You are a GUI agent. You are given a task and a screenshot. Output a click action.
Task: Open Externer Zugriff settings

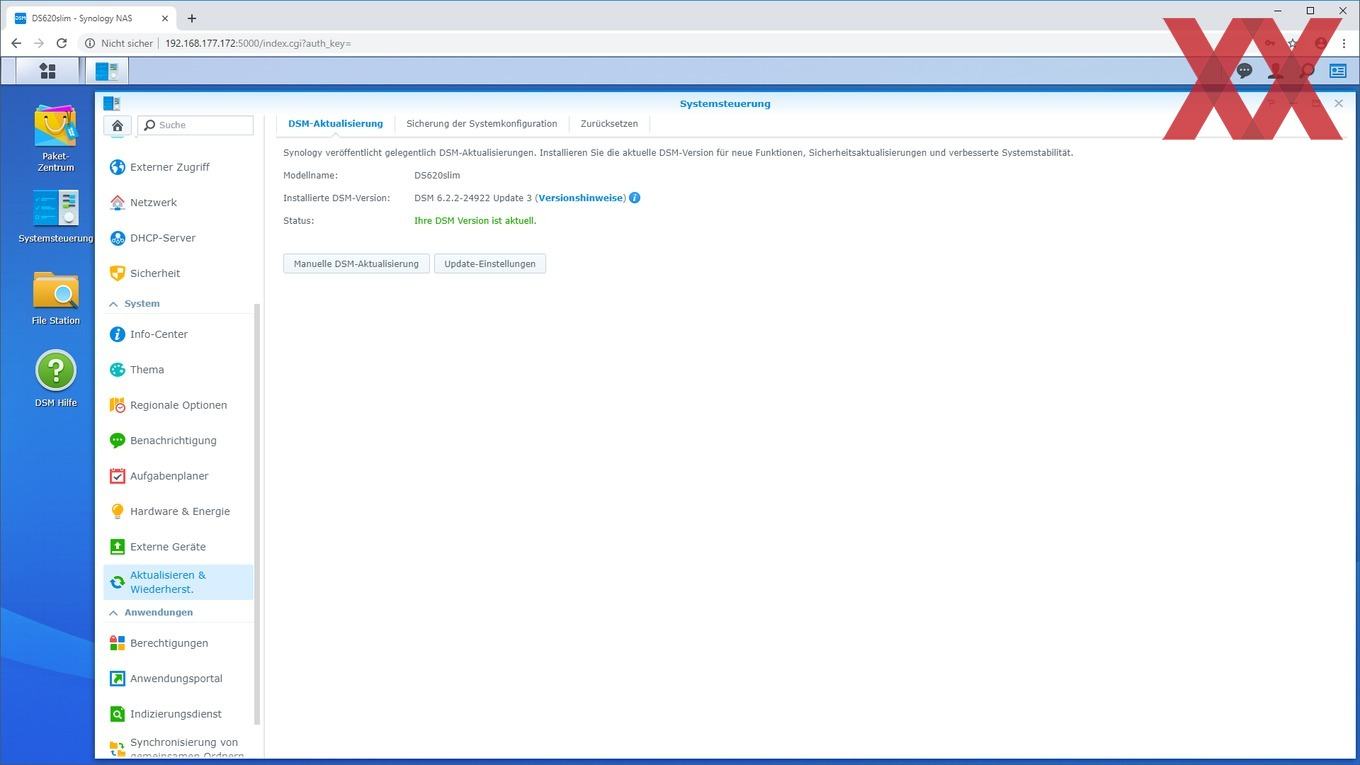point(178,167)
